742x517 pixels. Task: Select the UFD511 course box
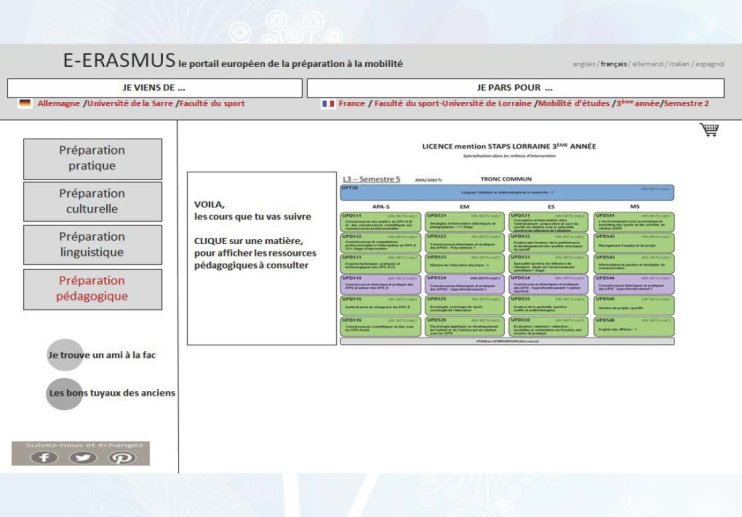click(380, 222)
